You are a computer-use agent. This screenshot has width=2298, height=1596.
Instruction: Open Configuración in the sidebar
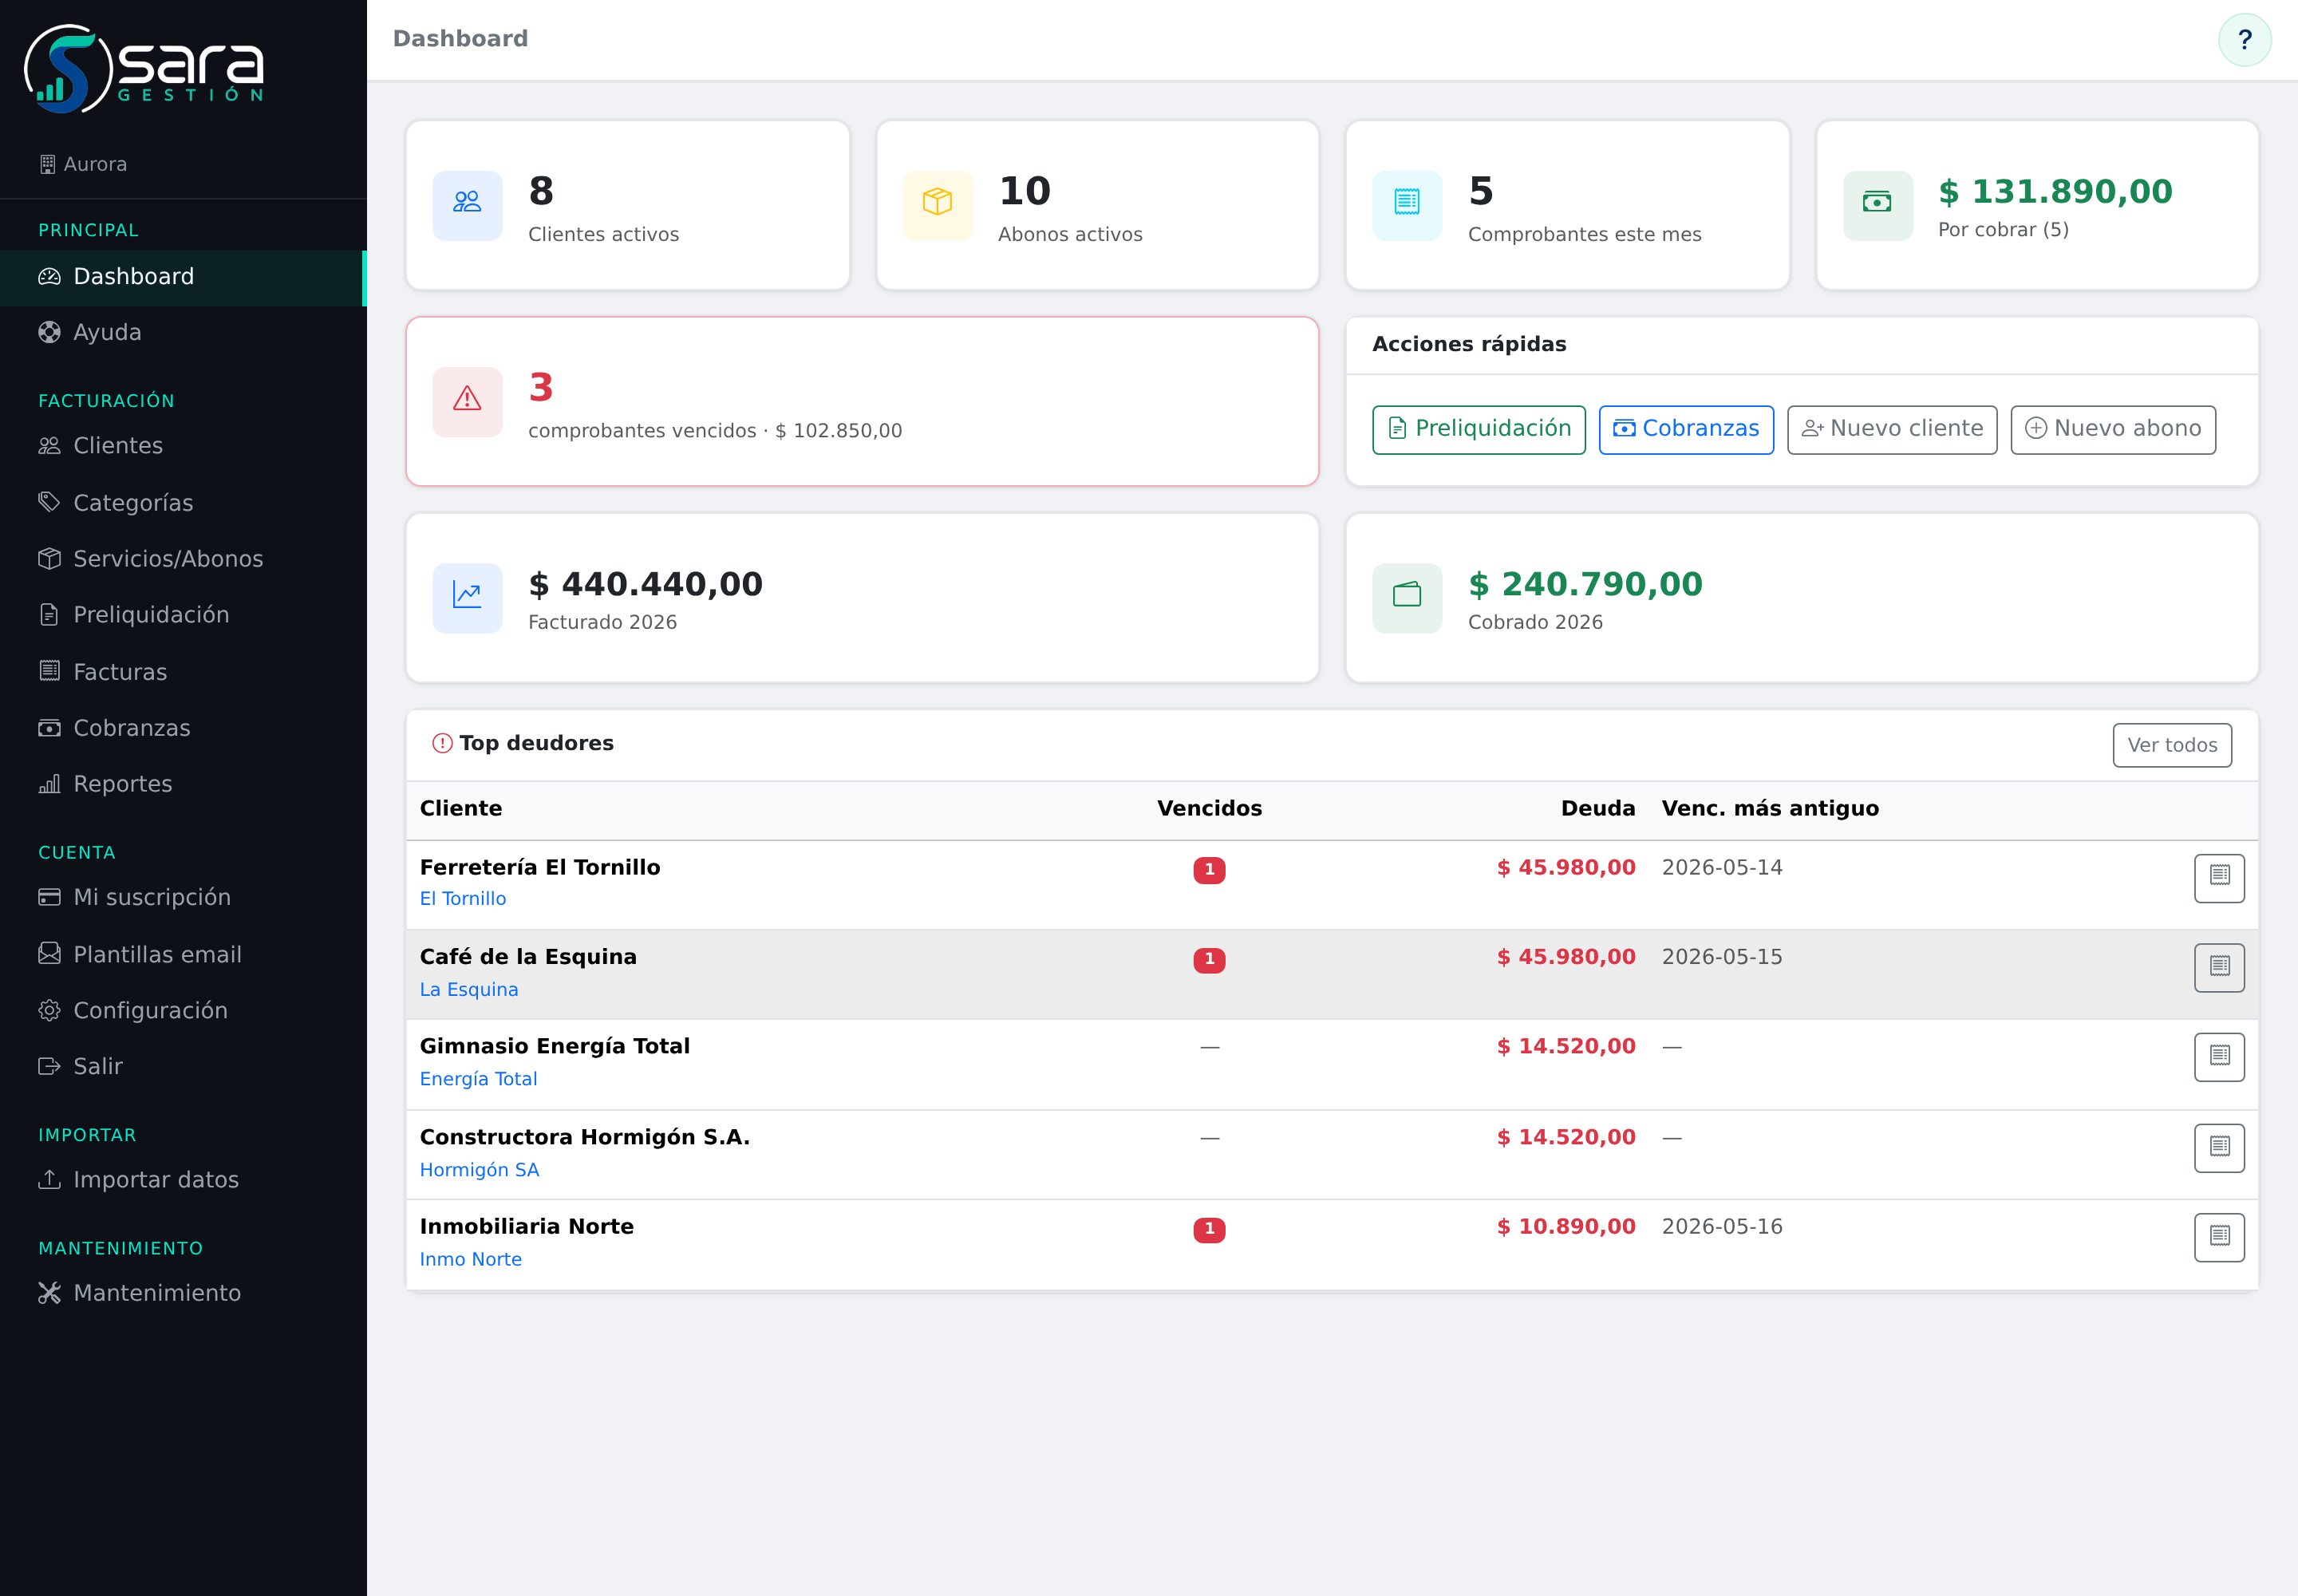coord(183,1011)
